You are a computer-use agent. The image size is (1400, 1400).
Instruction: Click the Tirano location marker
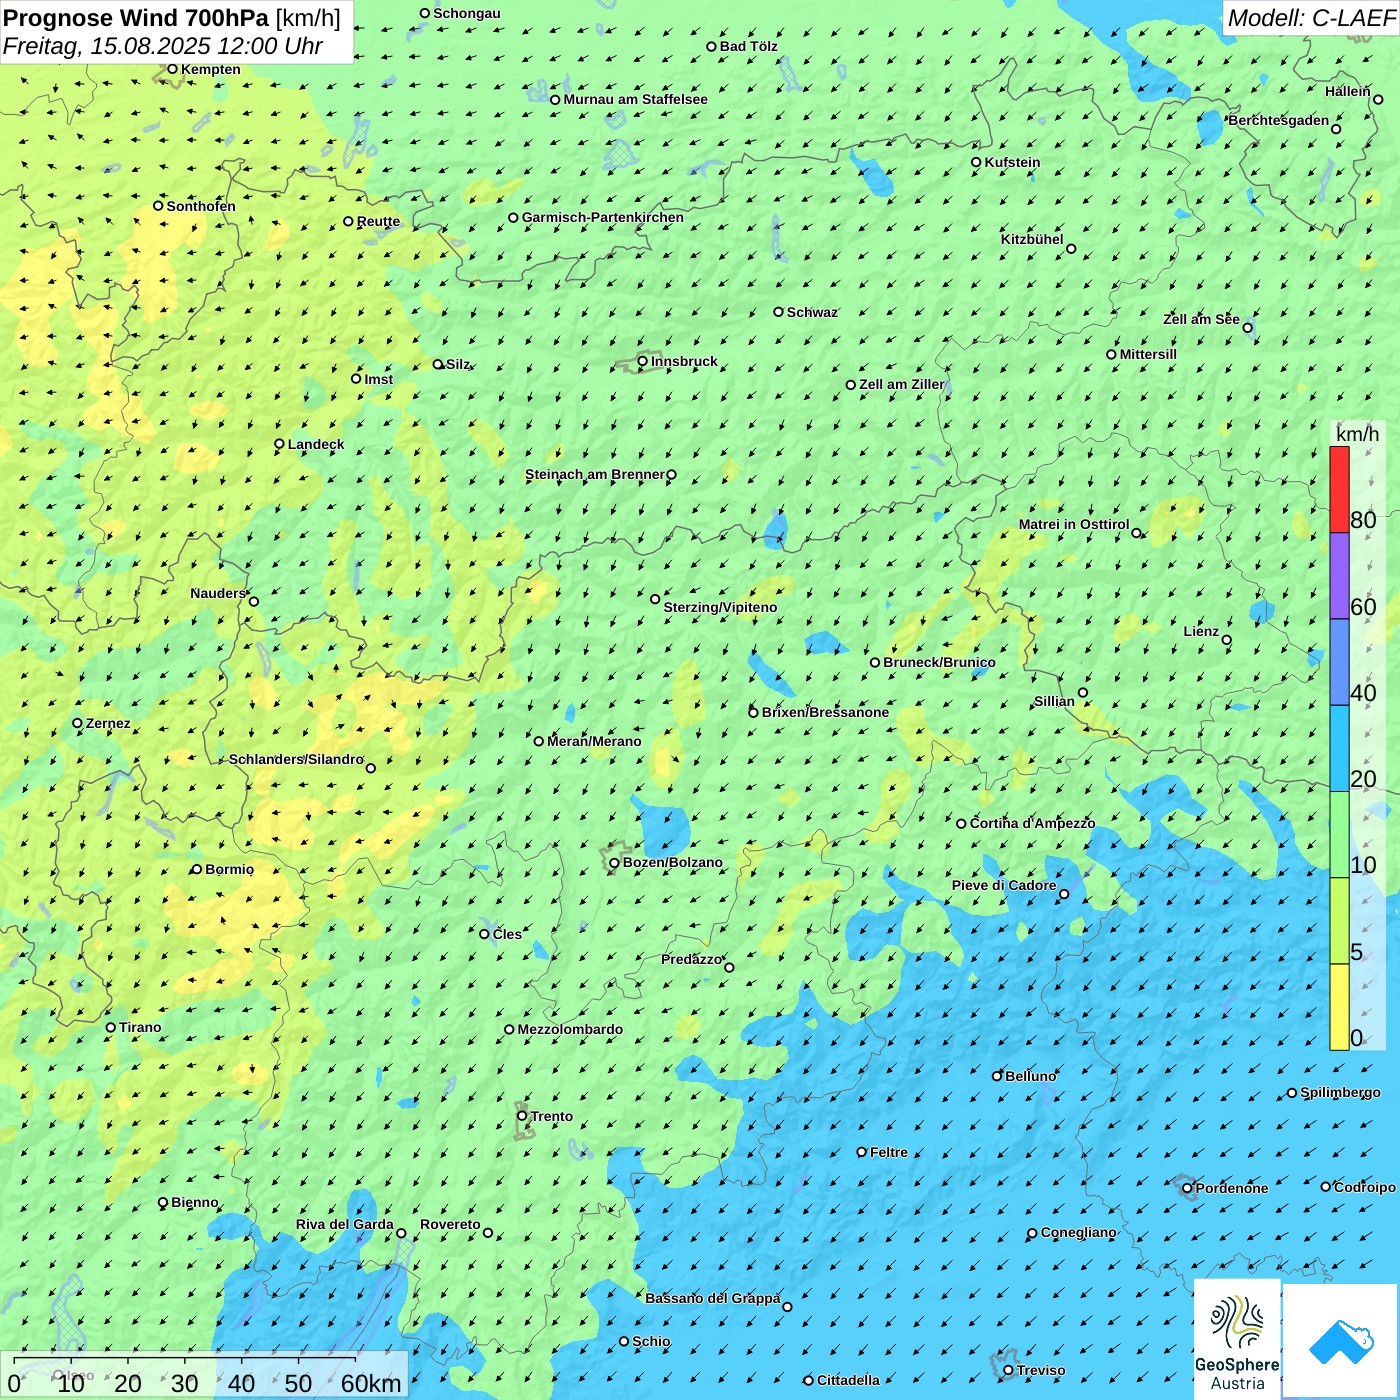pyautogui.click(x=111, y=1027)
